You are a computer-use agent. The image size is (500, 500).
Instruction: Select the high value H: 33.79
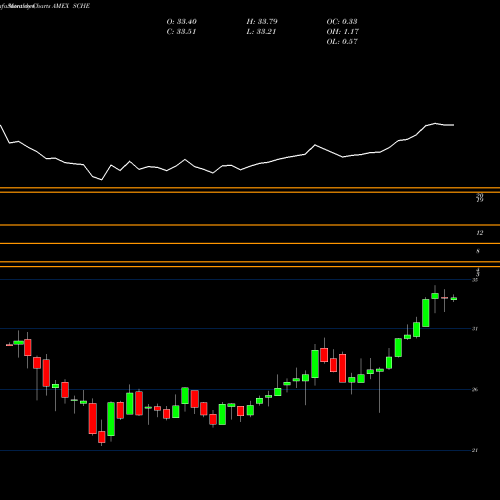pos(262,22)
